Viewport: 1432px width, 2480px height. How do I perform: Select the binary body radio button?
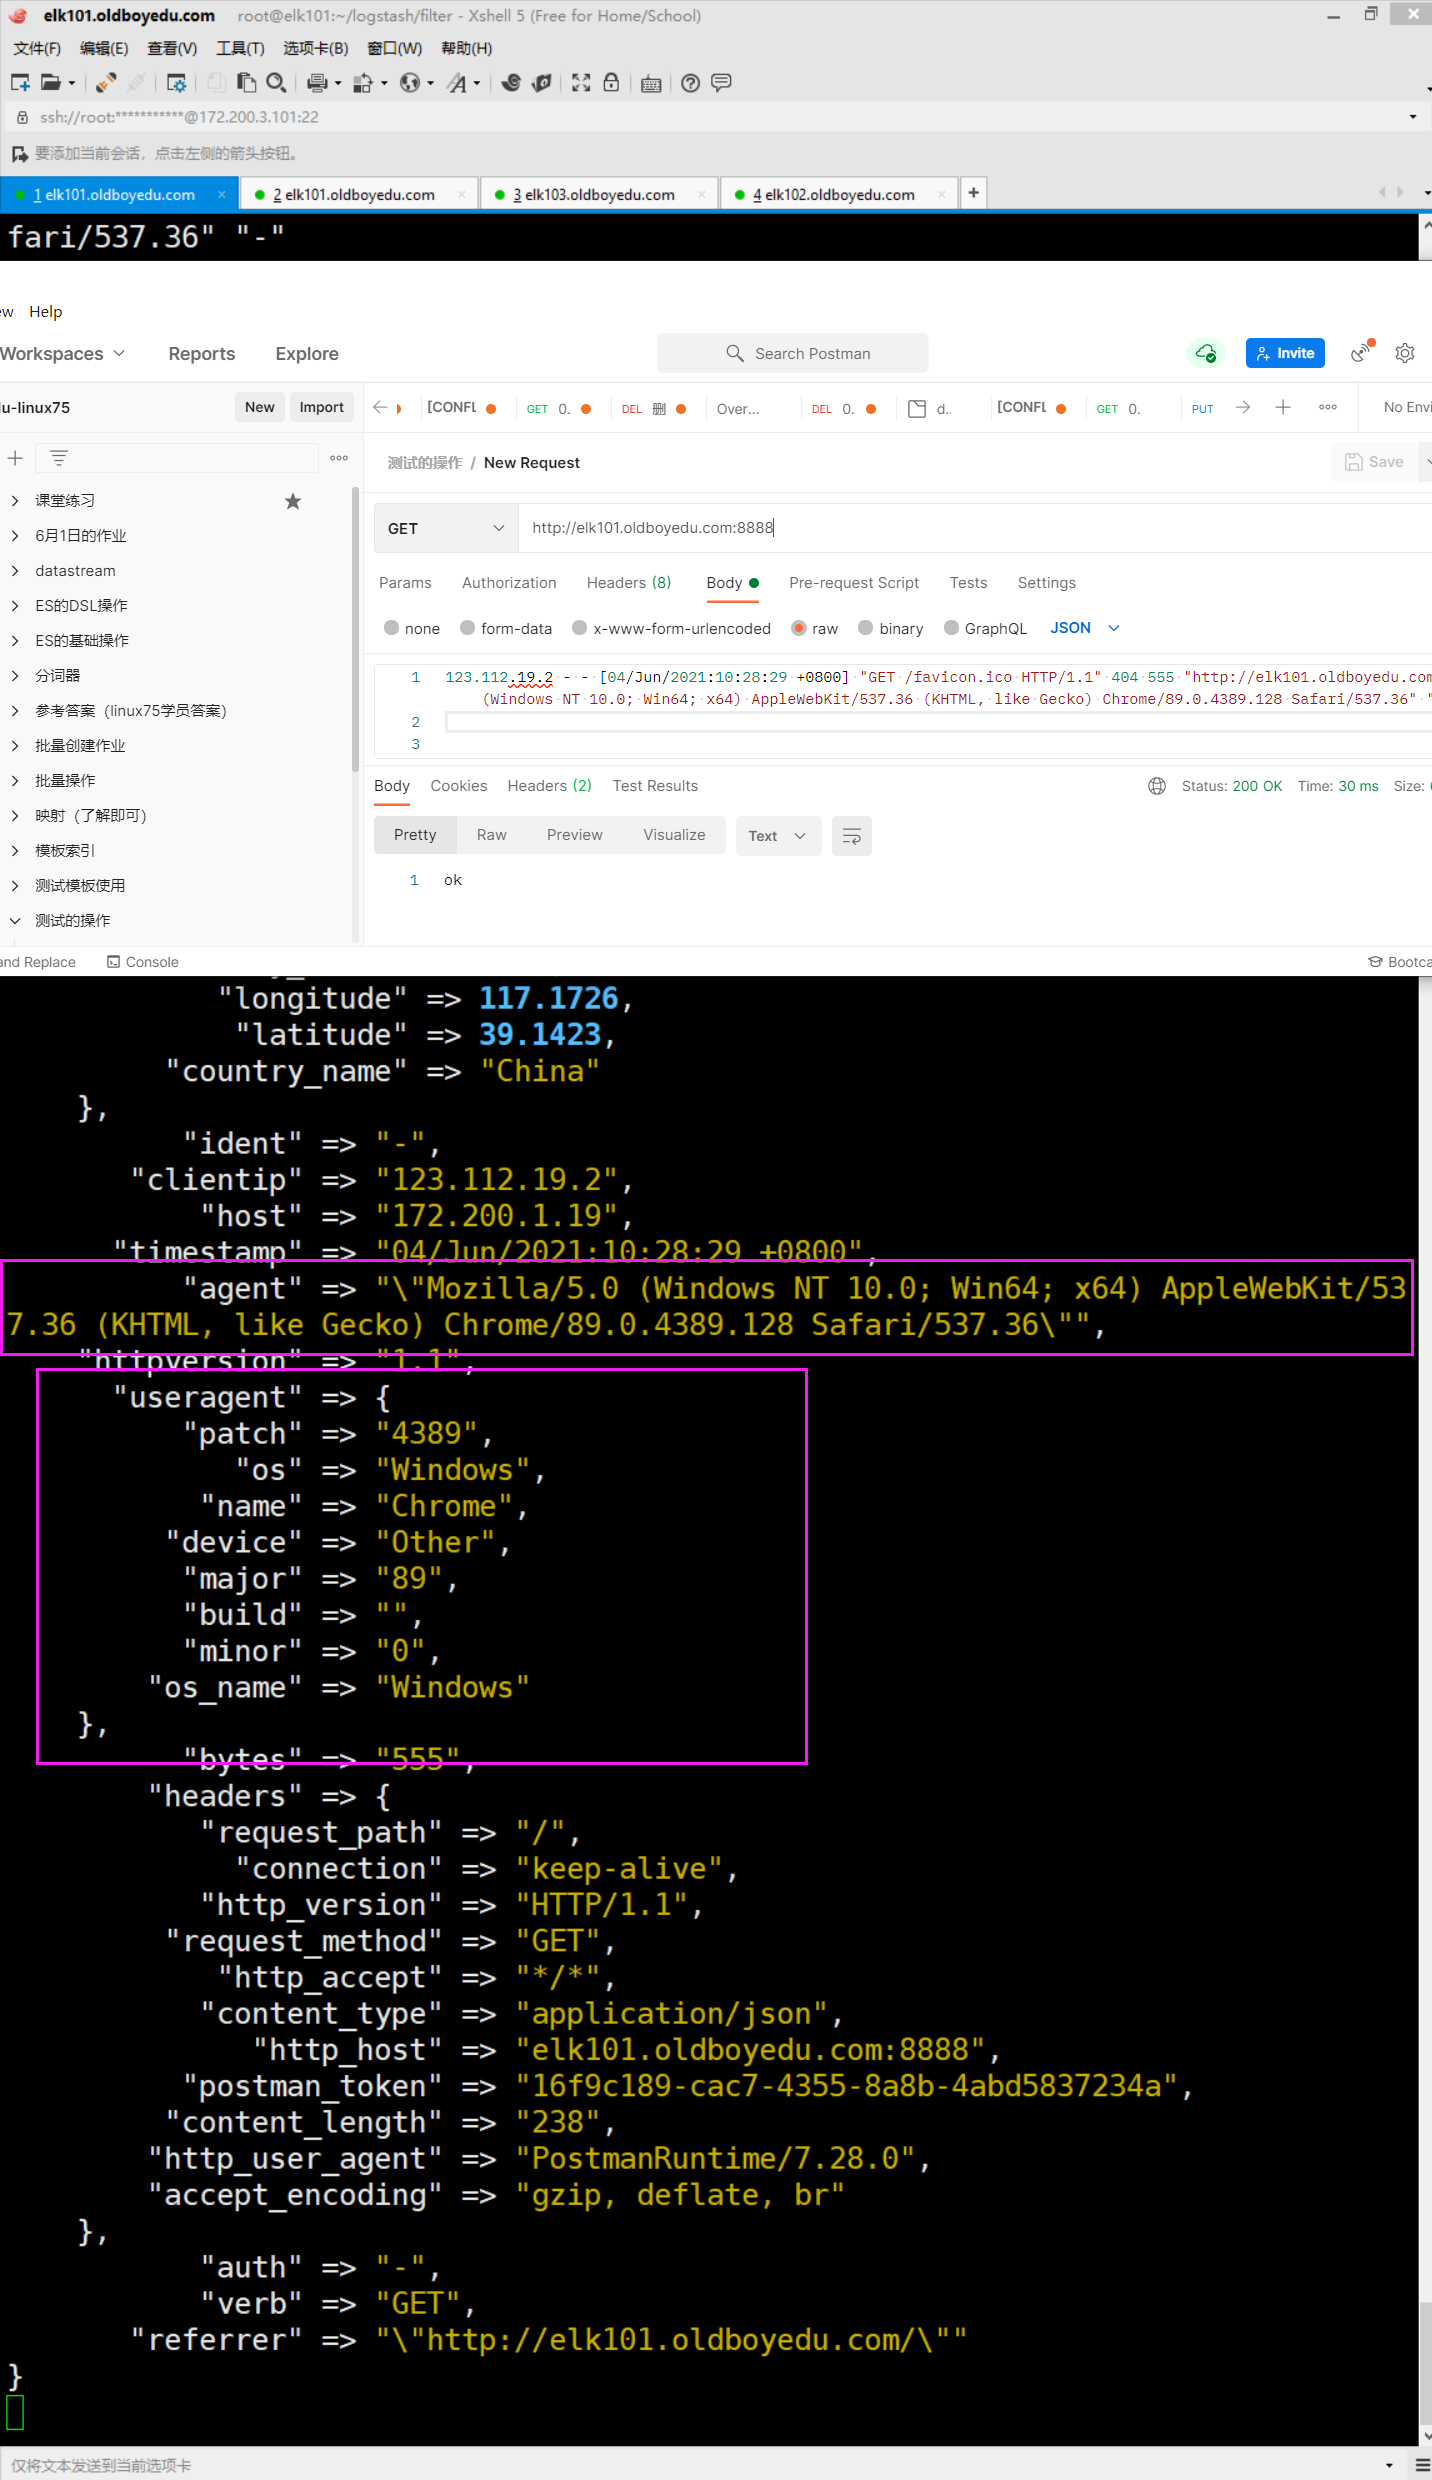pos(866,628)
